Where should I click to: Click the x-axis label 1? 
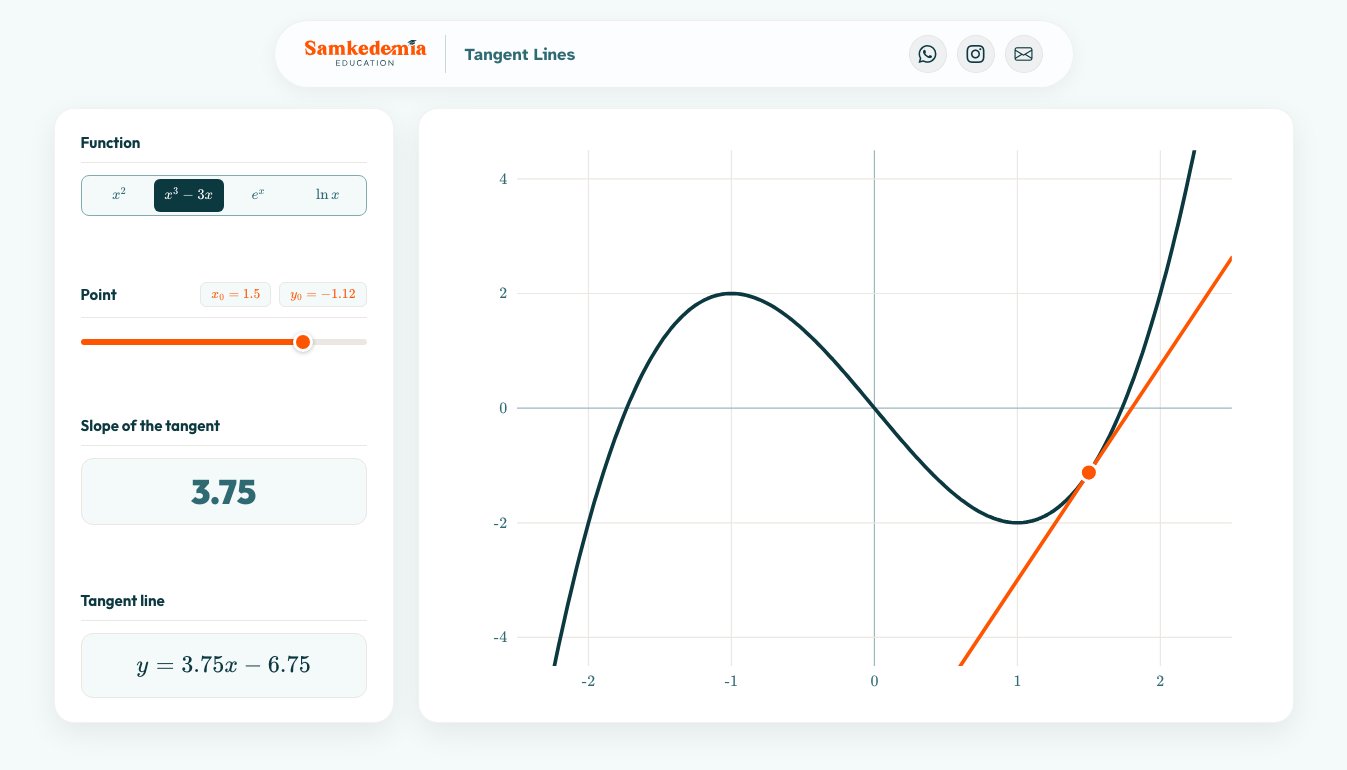coord(1017,681)
